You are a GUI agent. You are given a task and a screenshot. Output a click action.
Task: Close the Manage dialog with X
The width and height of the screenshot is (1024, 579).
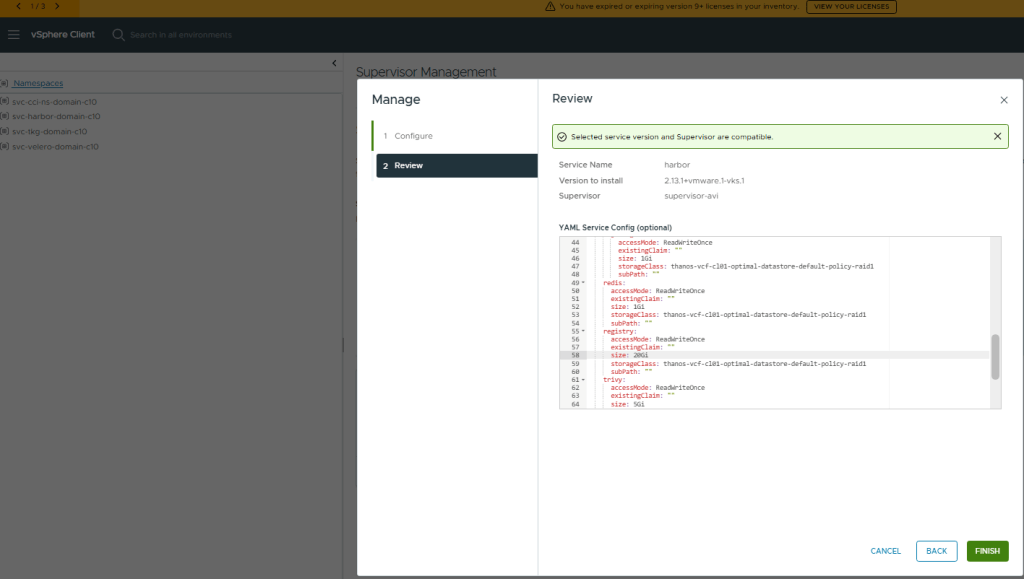(1003, 101)
